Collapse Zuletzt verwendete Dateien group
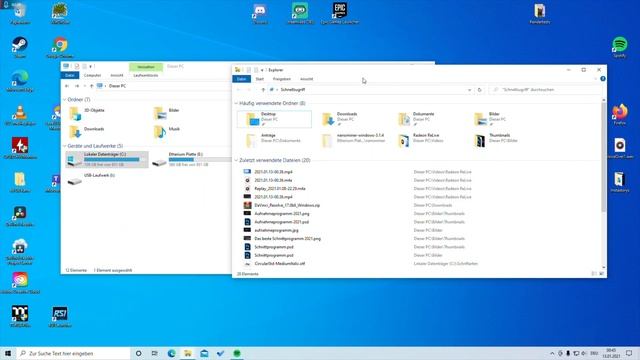Screen dimensions: 640x360 (236, 160)
